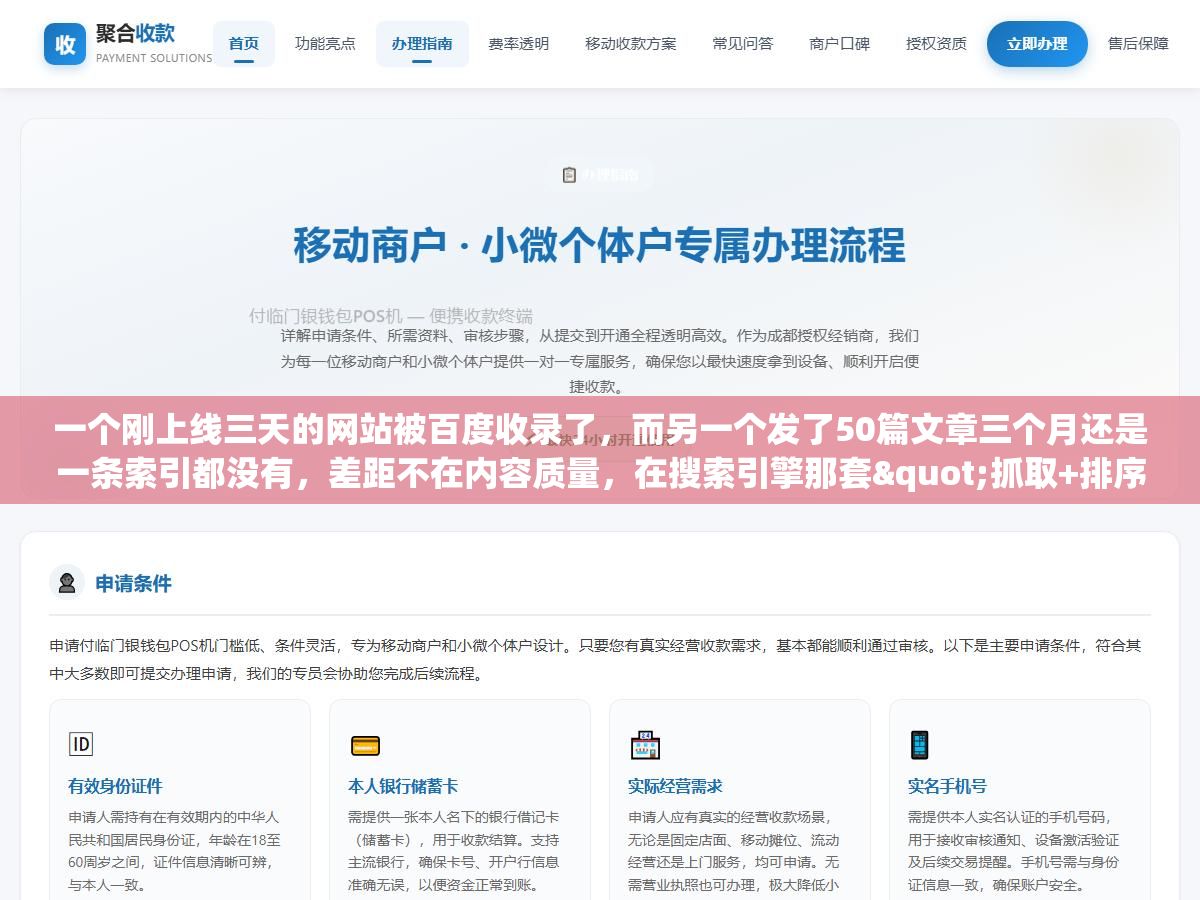The image size is (1200, 900).
Task: Open the 授权资质 nav link
Action: click(936, 44)
